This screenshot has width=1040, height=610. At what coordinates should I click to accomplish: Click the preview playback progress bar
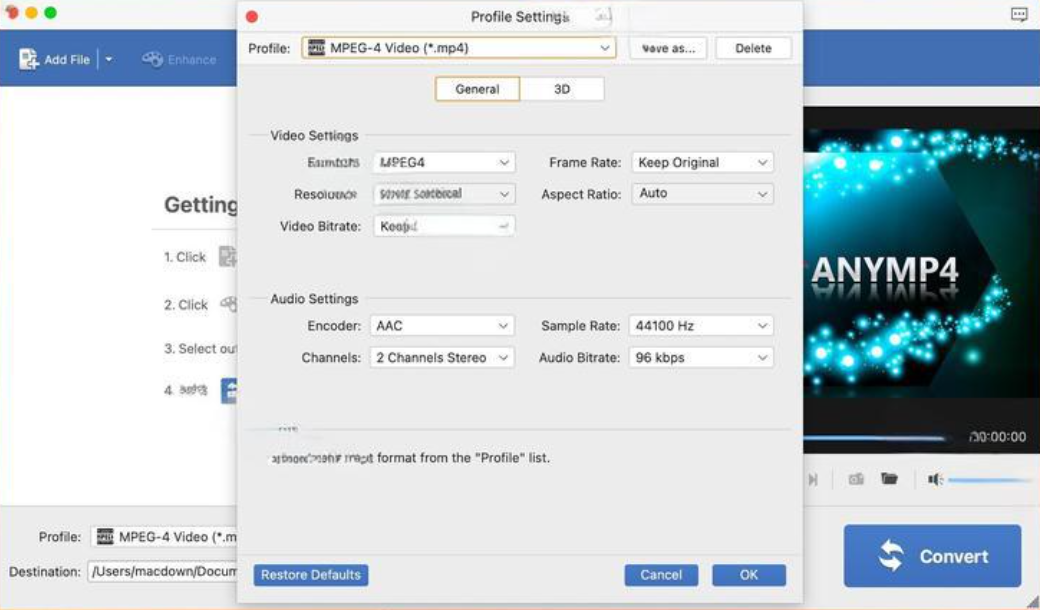[x=874, y=438]
